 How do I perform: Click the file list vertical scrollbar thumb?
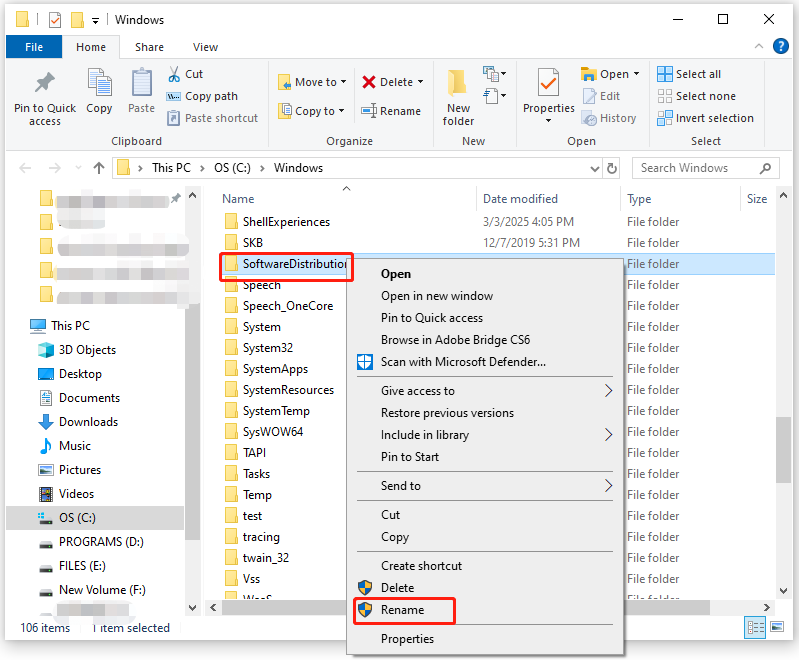point(783,450)
